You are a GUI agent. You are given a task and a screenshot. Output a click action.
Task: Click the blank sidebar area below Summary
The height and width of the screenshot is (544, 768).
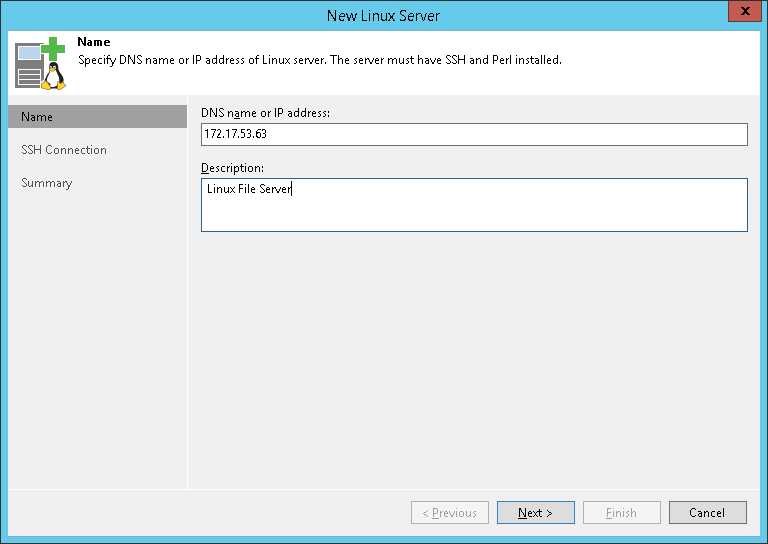point(97,340)
